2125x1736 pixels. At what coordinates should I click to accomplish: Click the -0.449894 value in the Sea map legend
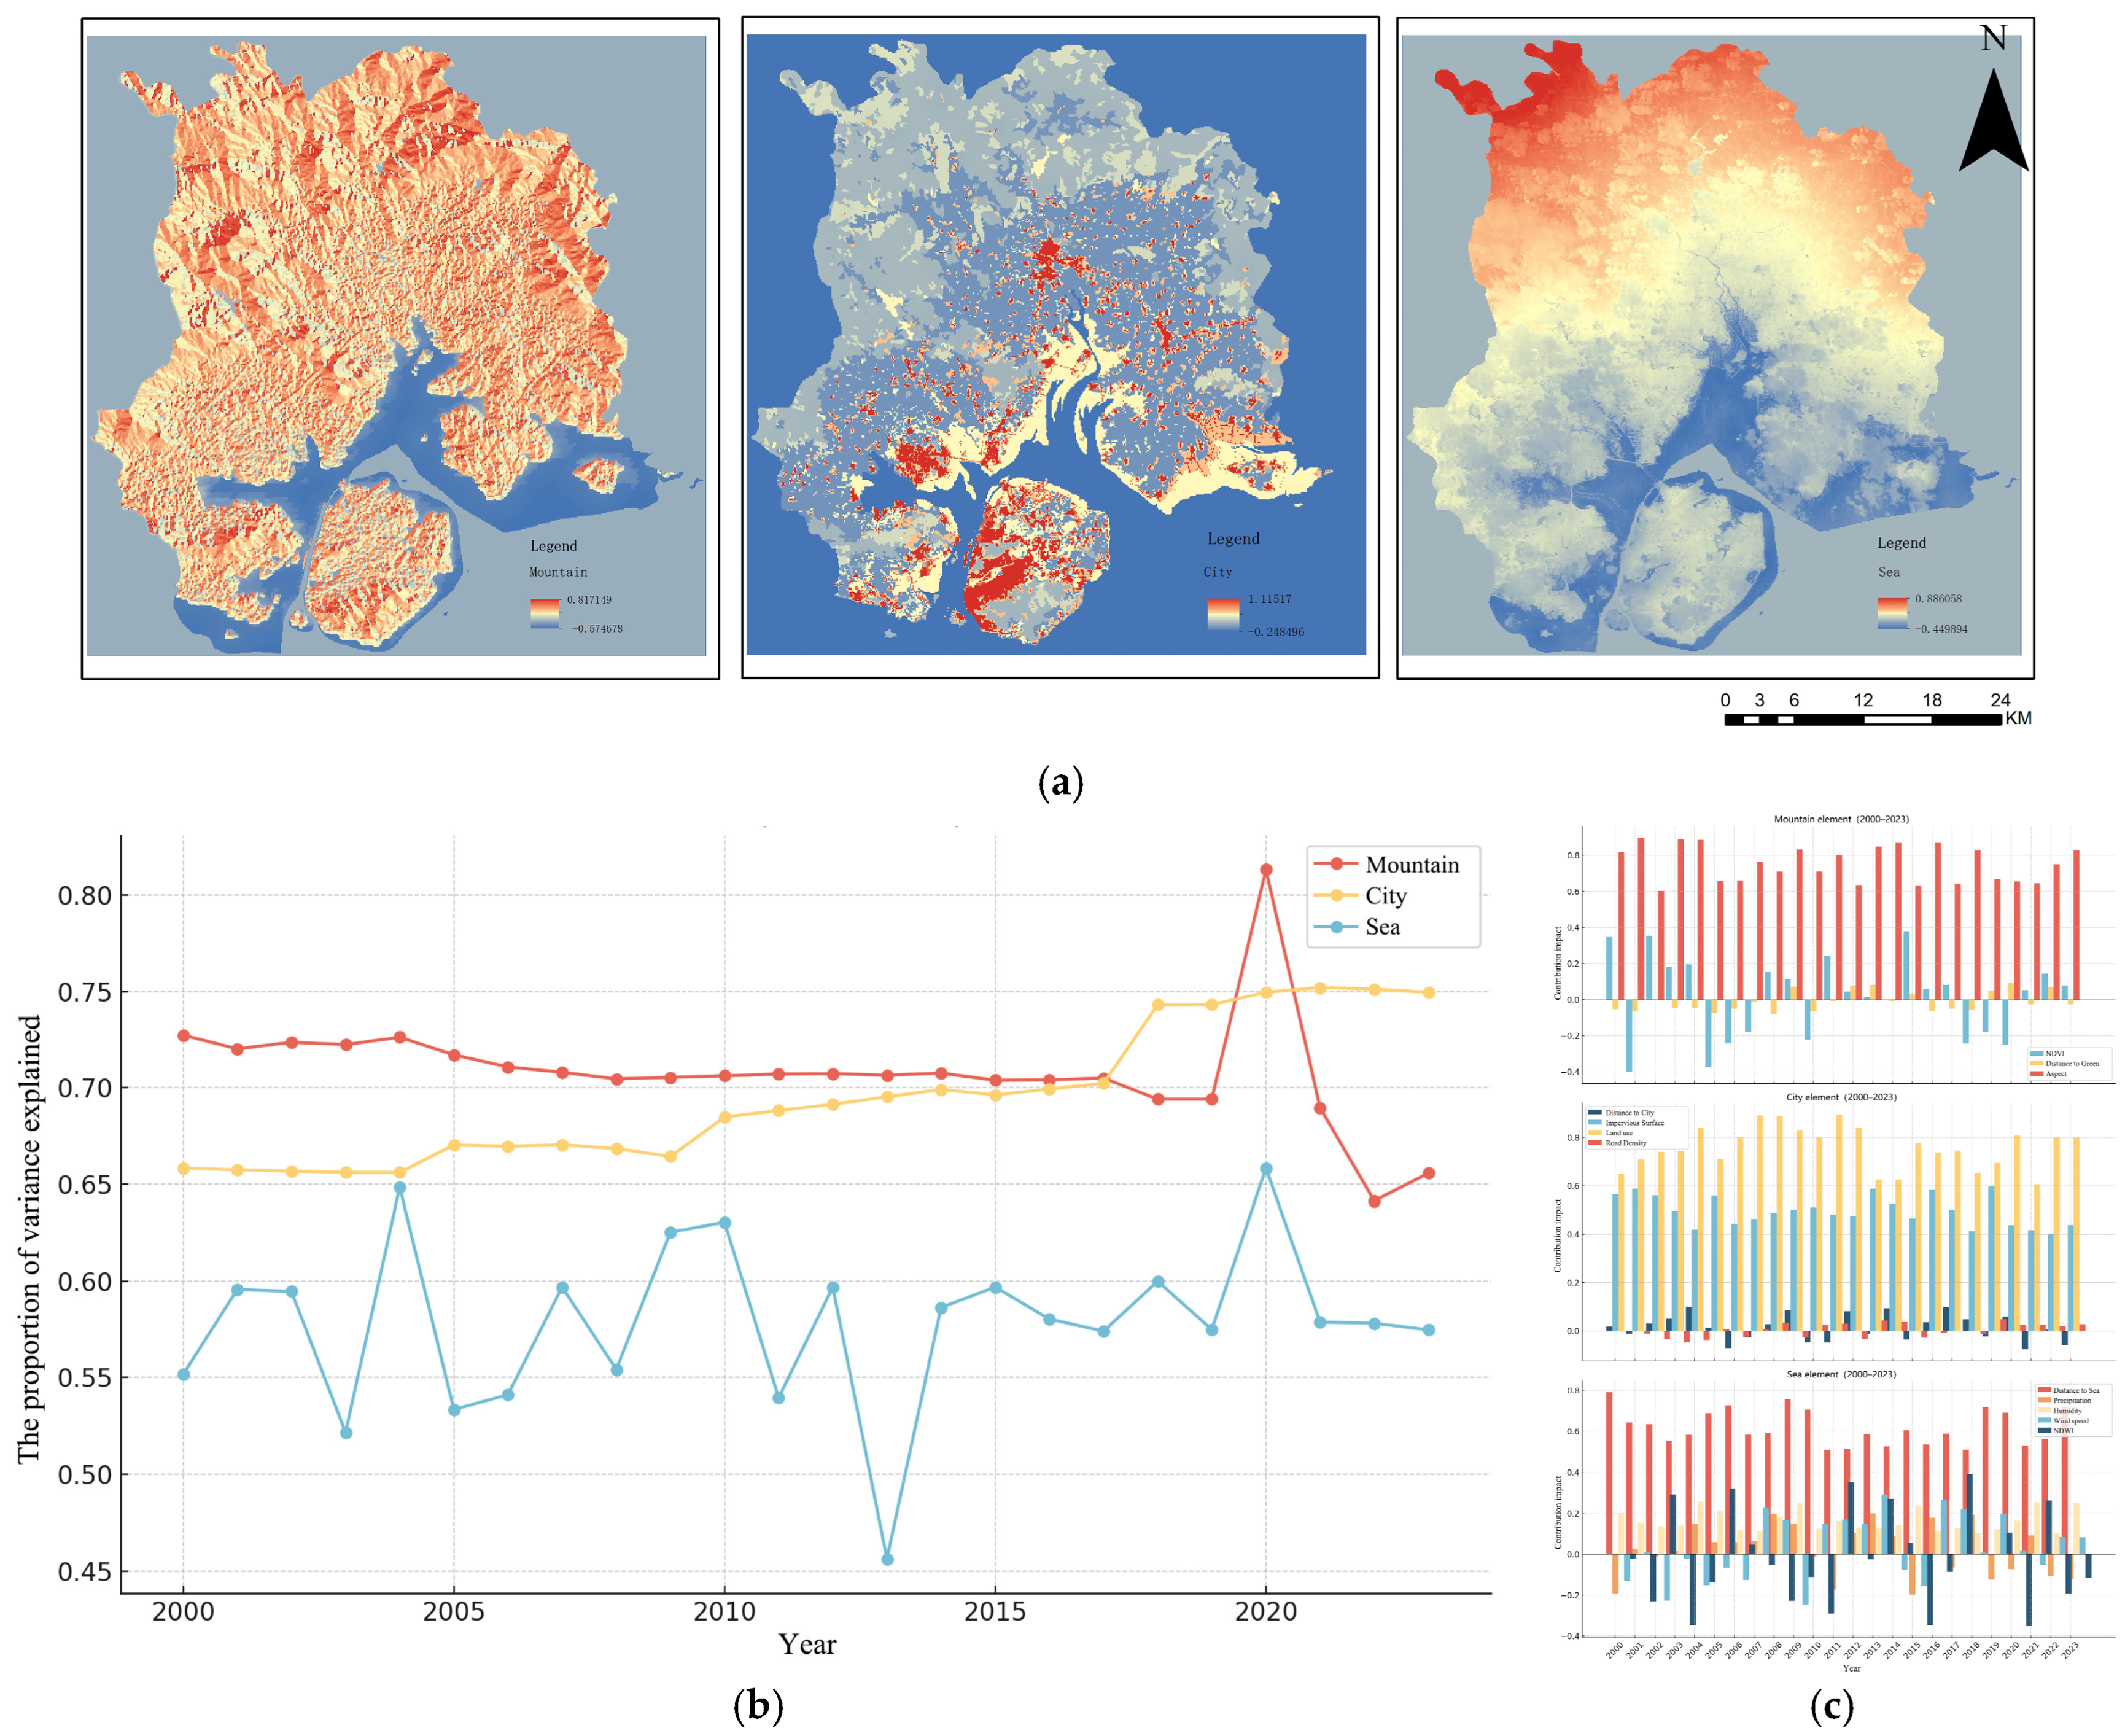pos(1941,629)
